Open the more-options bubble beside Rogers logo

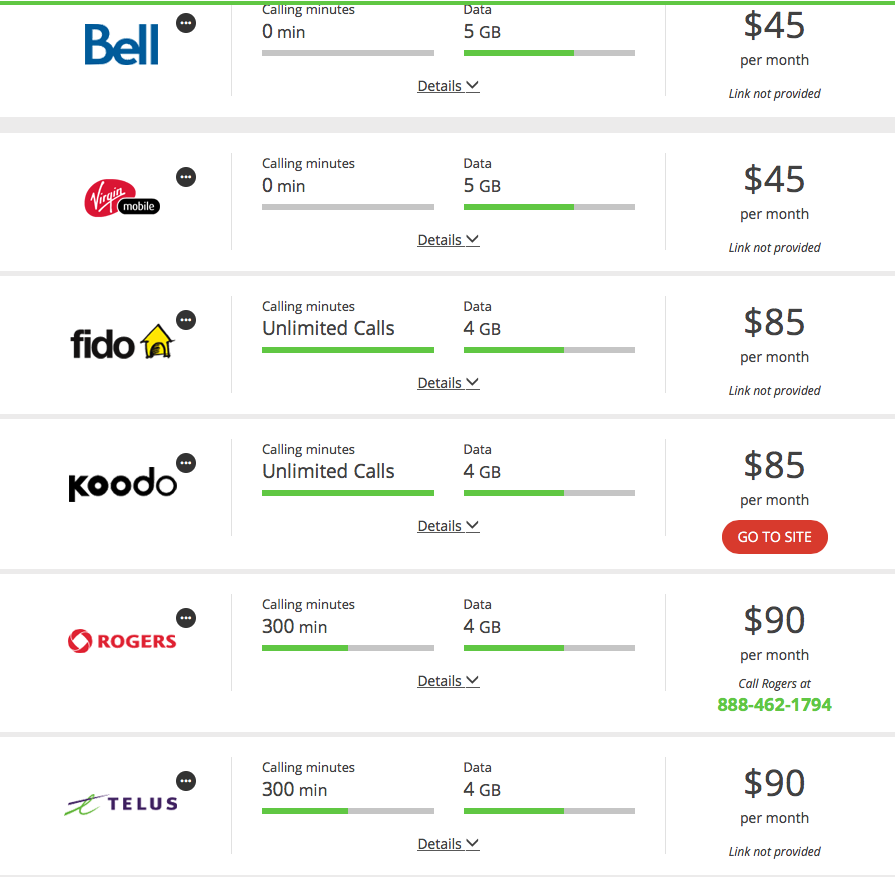pyautogui.click(x=186, y=618)
